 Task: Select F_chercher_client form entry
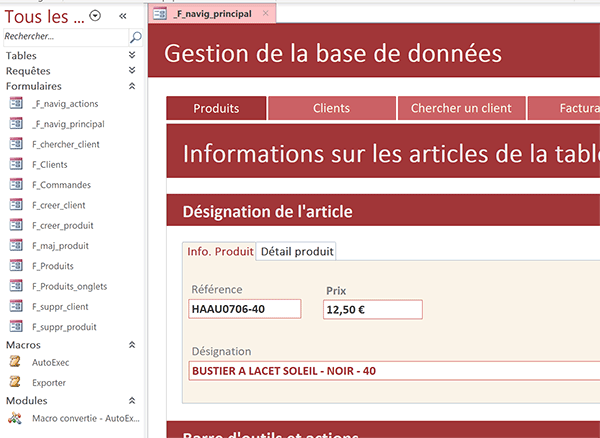(66, 144)
